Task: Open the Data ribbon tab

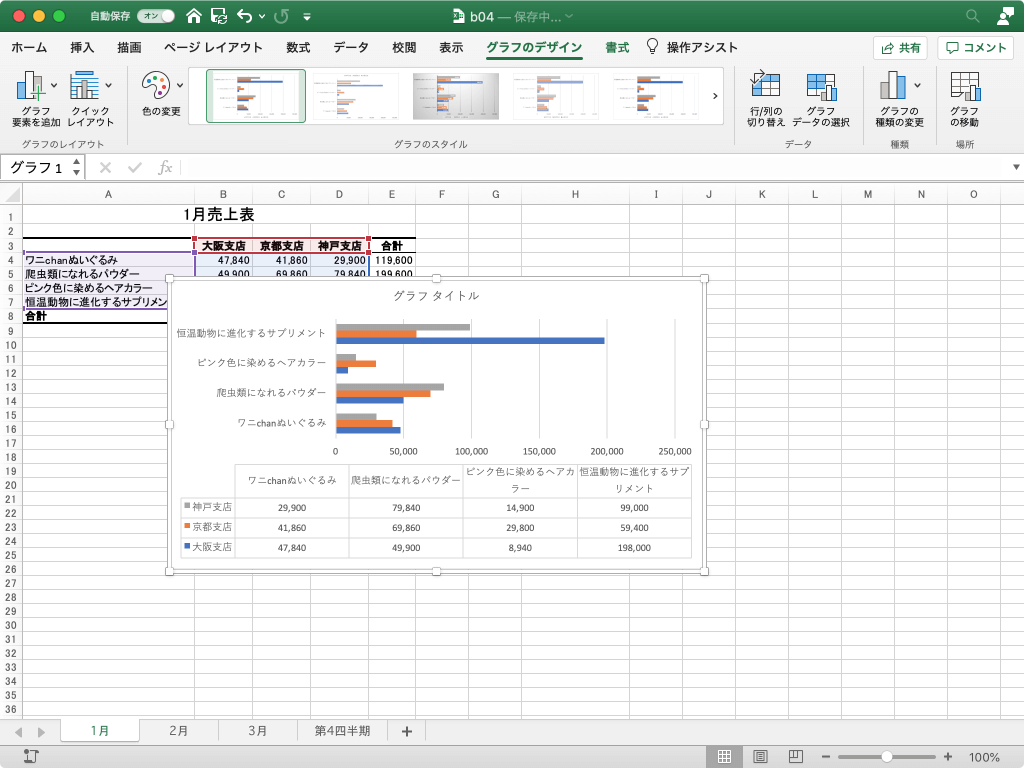Action: tap(351, 47)
